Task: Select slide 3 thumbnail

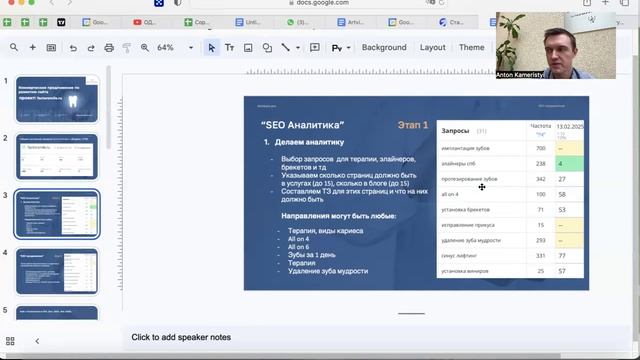Action: pyautogui.click(x=57, y=214)
